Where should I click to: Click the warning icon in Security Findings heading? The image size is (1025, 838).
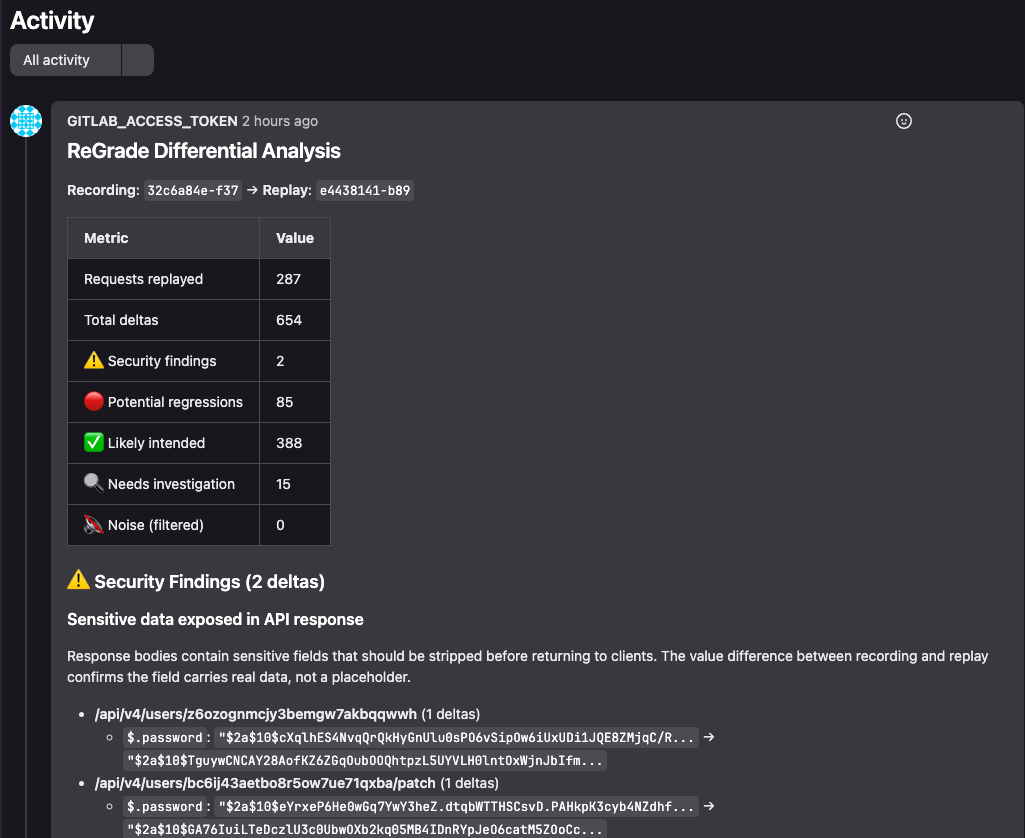click(x=78, y=580)
